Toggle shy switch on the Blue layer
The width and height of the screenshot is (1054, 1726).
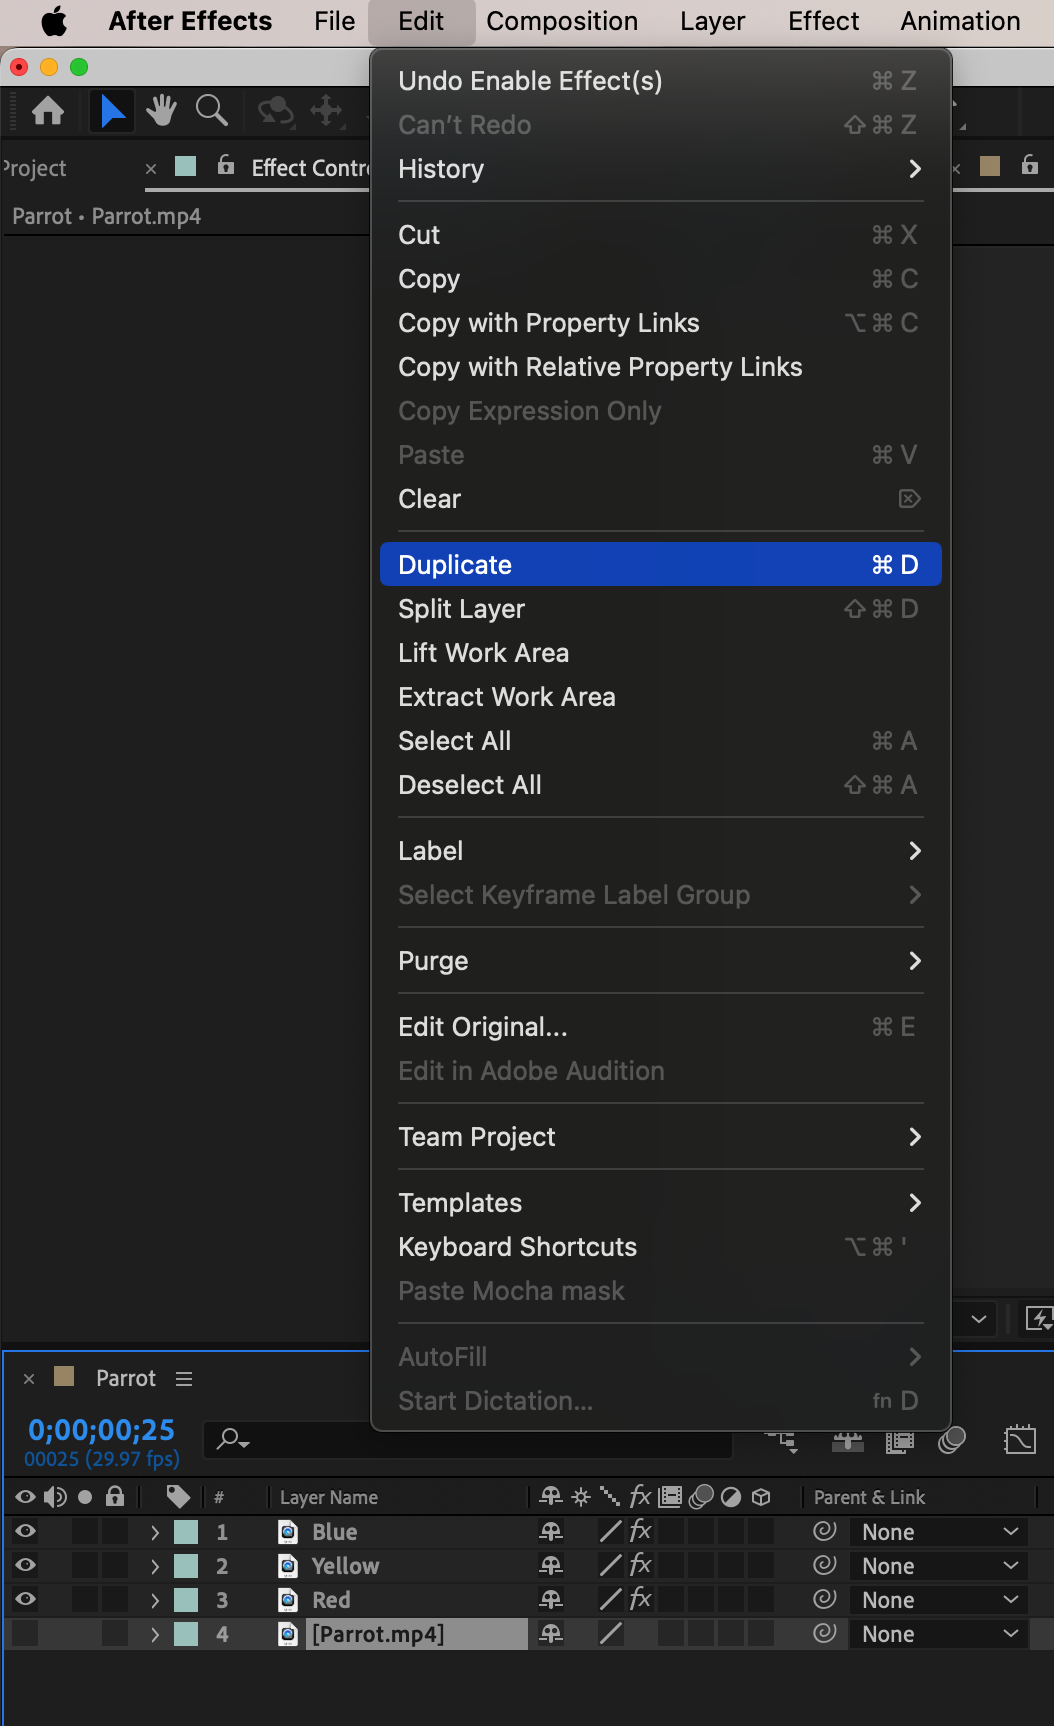click(551, 1531)
